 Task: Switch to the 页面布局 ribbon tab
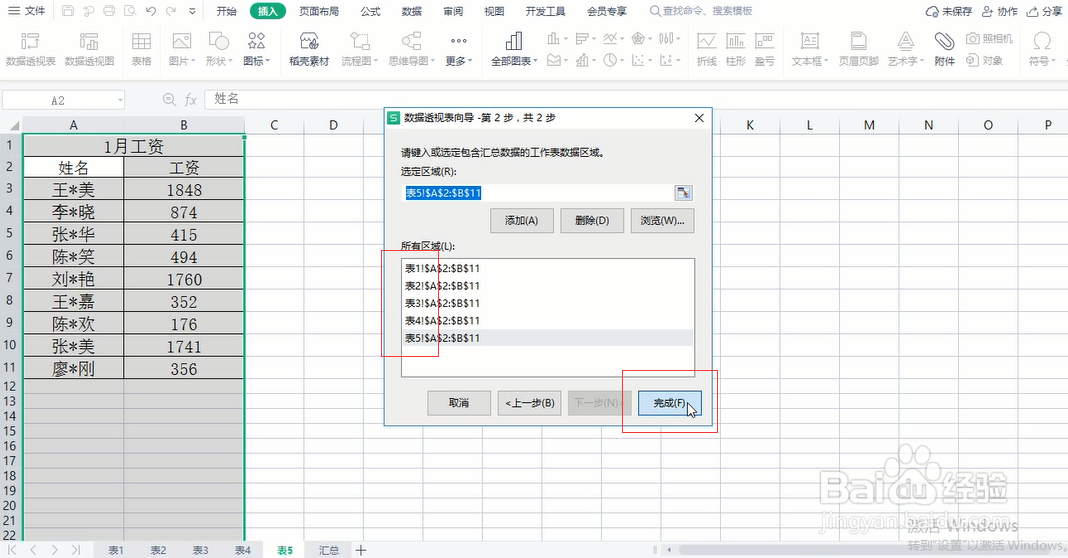click(x=319, y=11)
